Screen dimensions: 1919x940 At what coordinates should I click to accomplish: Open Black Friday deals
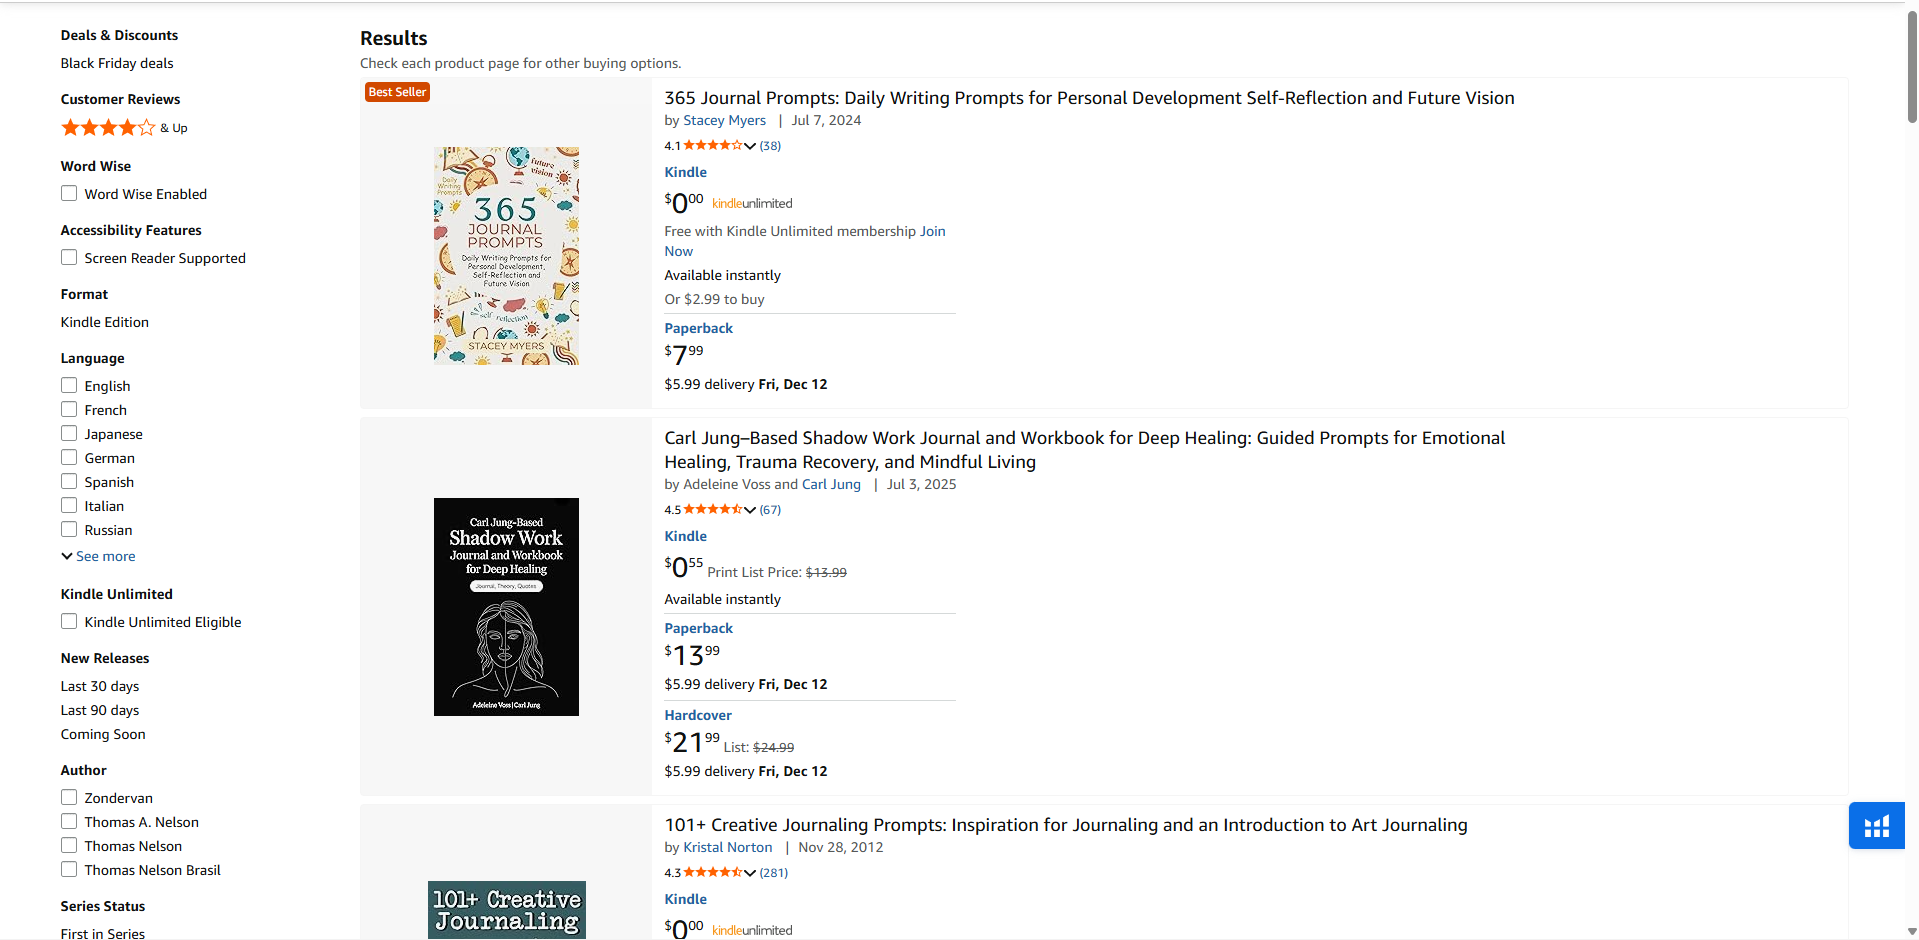click(x=116, y=62)
